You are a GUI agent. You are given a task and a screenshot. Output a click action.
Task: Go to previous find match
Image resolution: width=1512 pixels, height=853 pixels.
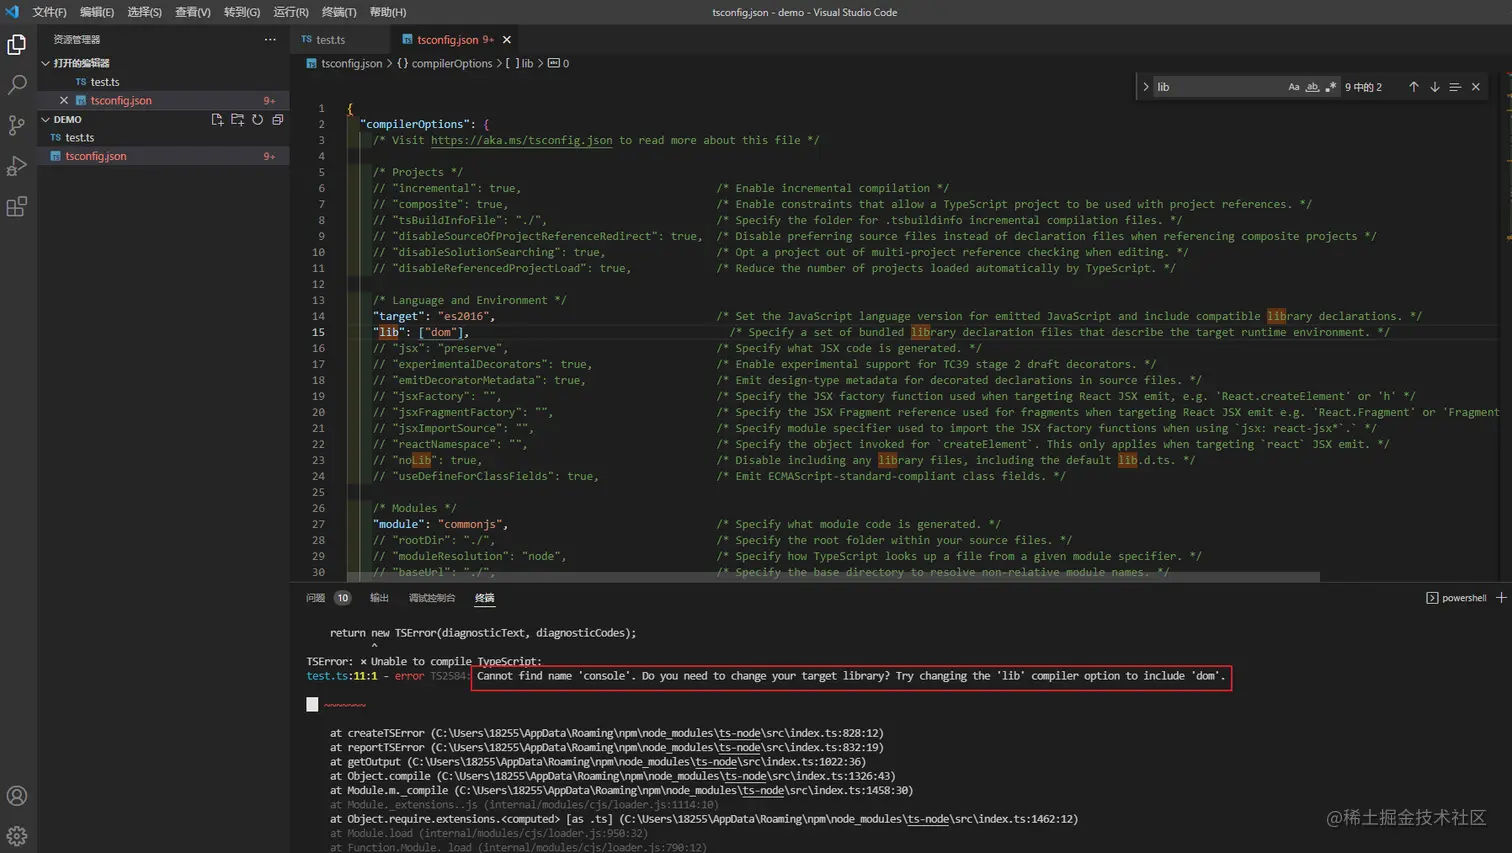point(1413,87)
